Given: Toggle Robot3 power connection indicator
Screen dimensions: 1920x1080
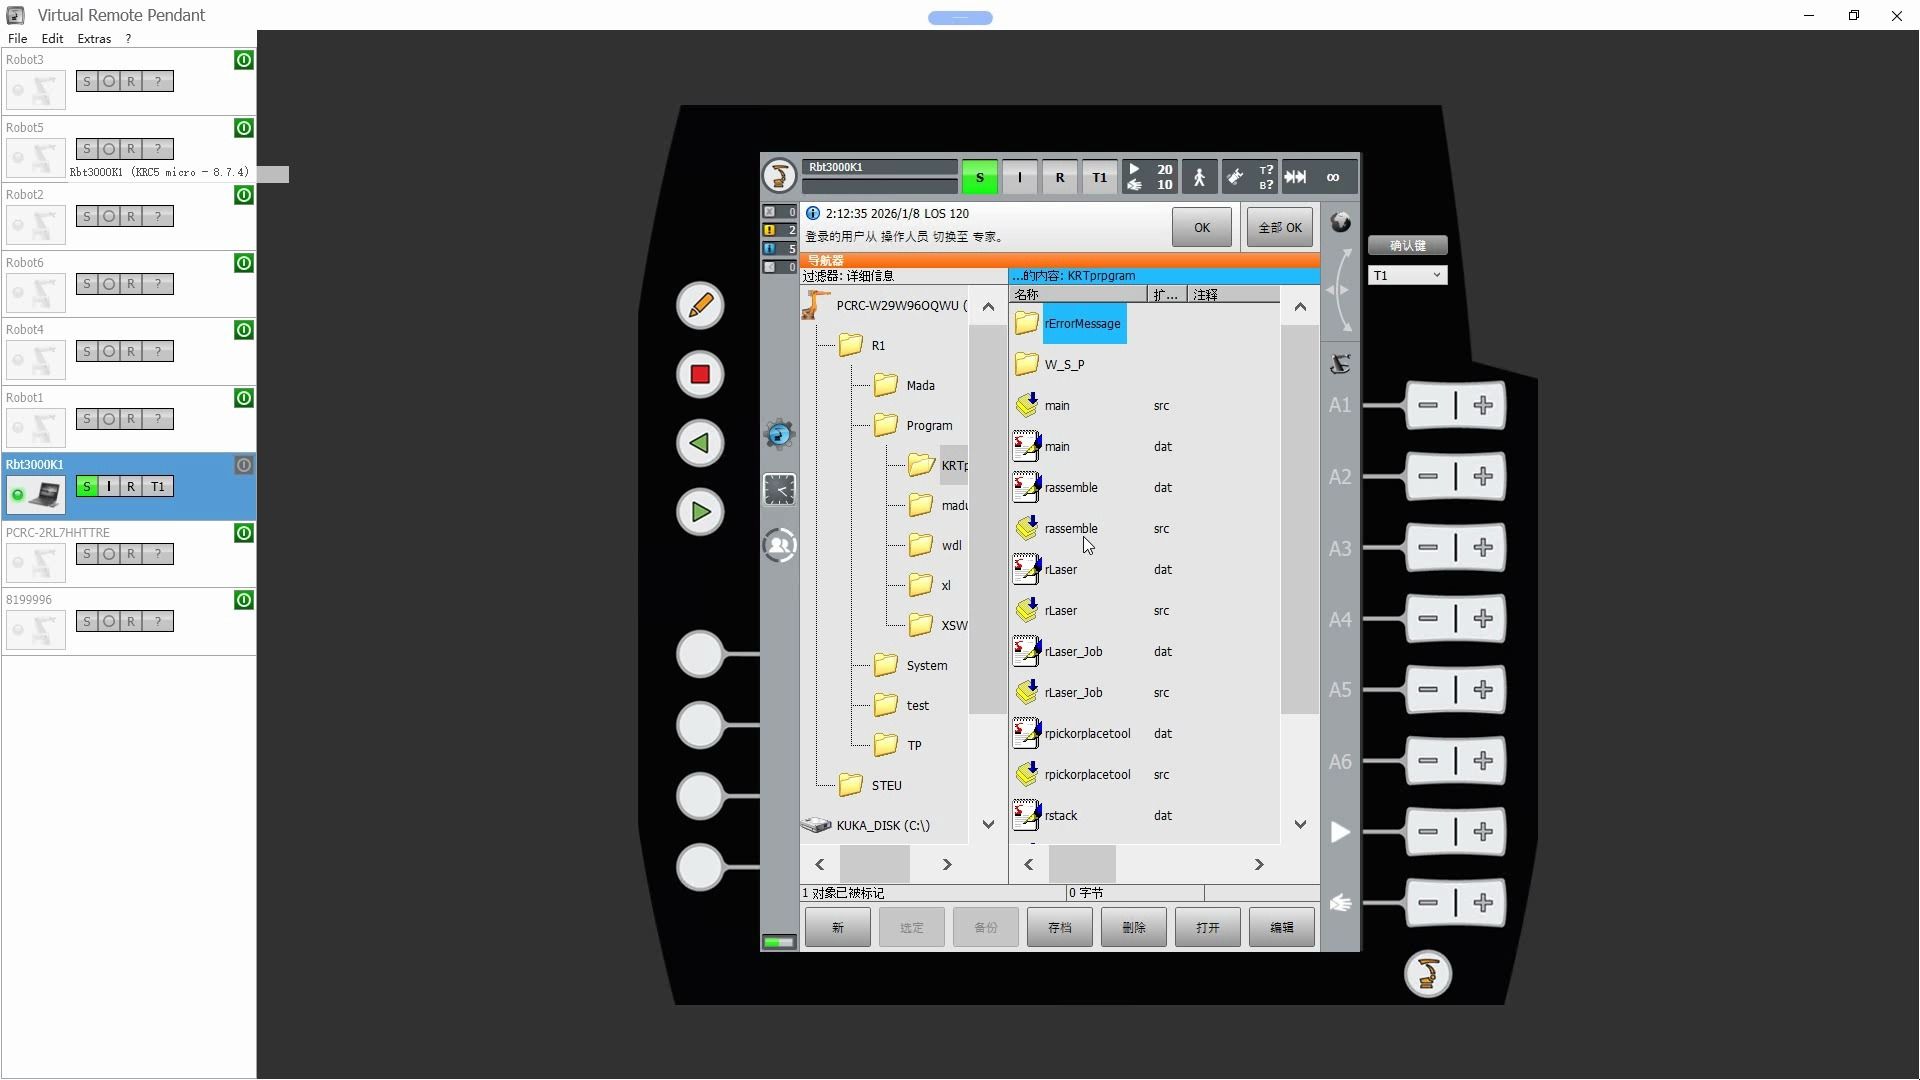Looking at the screenshot, I should pyautogui.click(x=244, y=61).
